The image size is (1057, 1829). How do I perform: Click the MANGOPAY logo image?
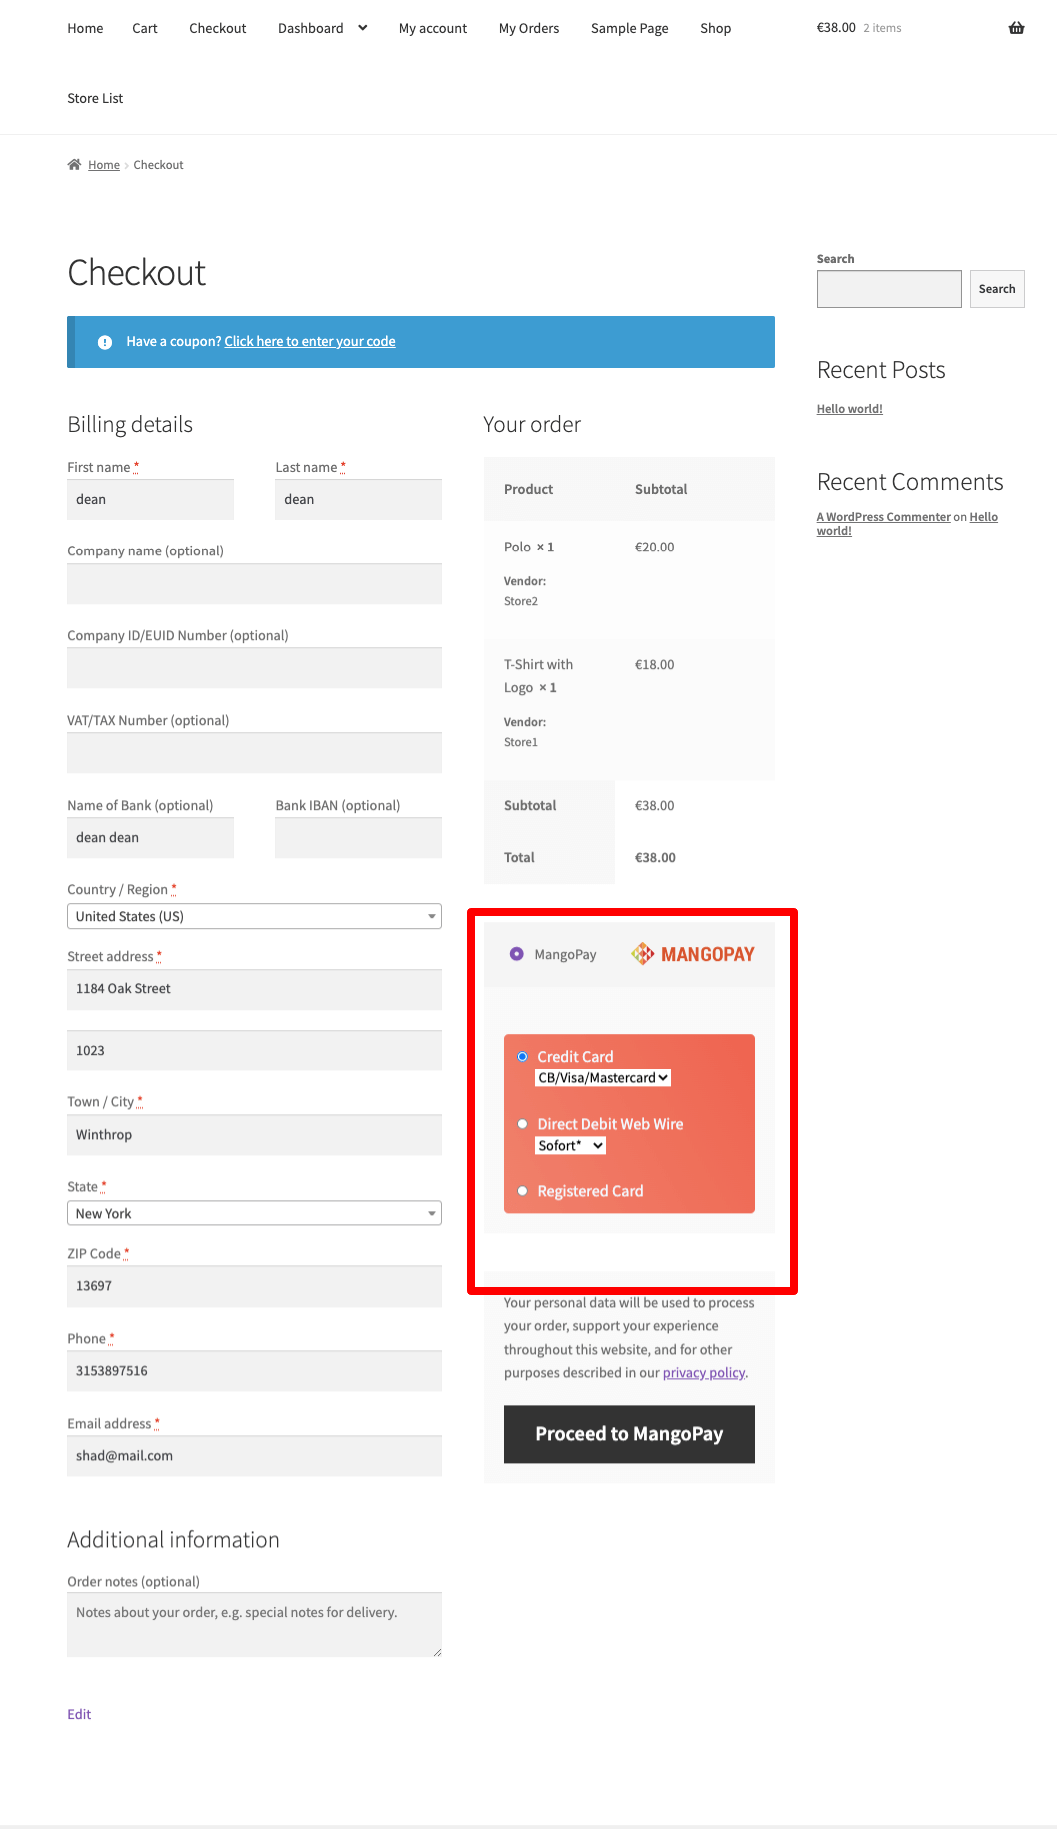693,954
